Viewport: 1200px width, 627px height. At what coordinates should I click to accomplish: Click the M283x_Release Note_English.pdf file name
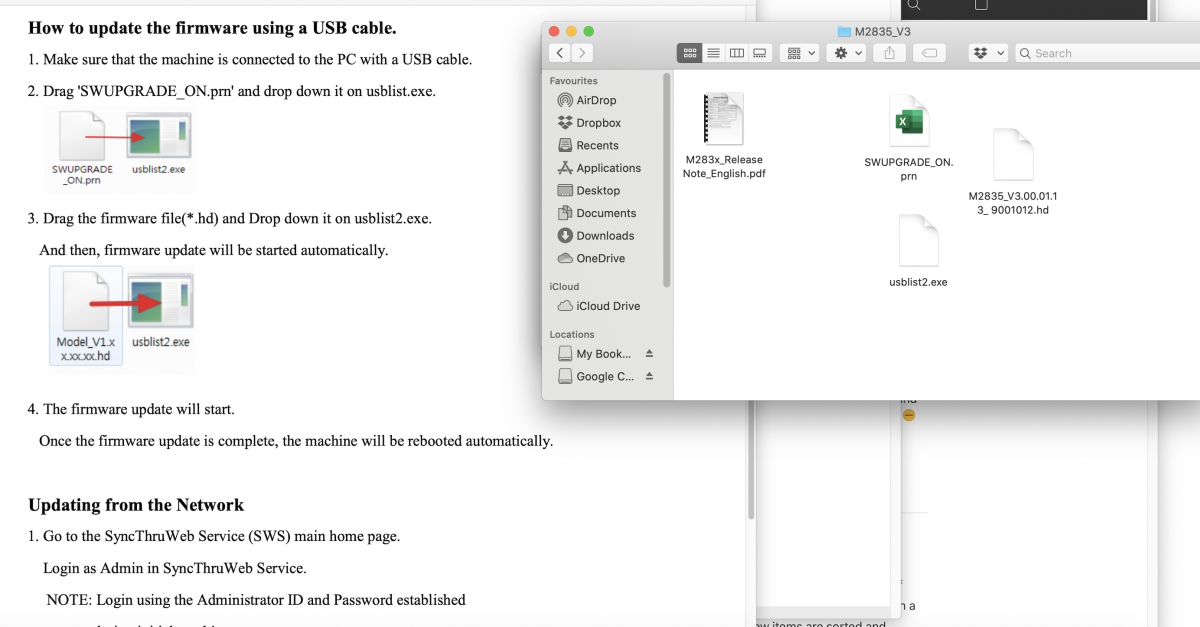tap(724, 166)
